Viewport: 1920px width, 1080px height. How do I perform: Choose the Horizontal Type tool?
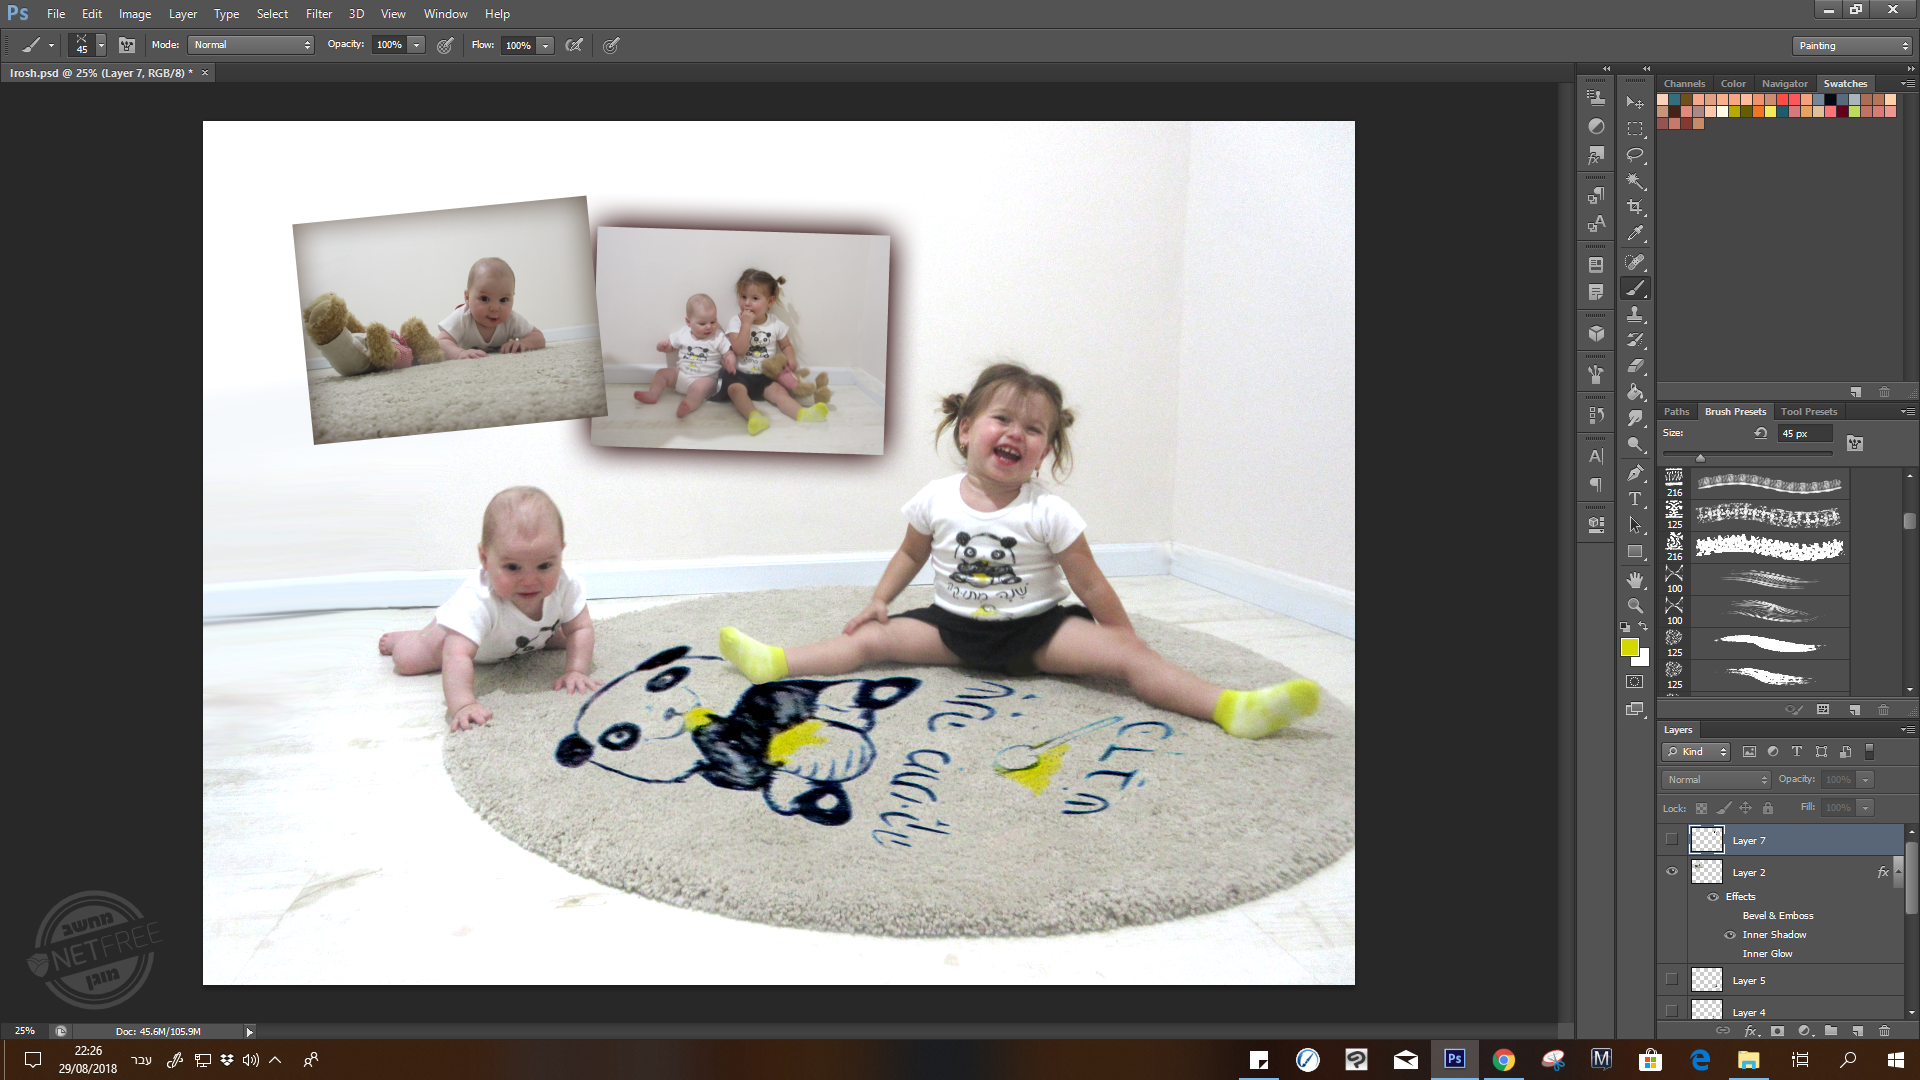tap(1635, 498)
